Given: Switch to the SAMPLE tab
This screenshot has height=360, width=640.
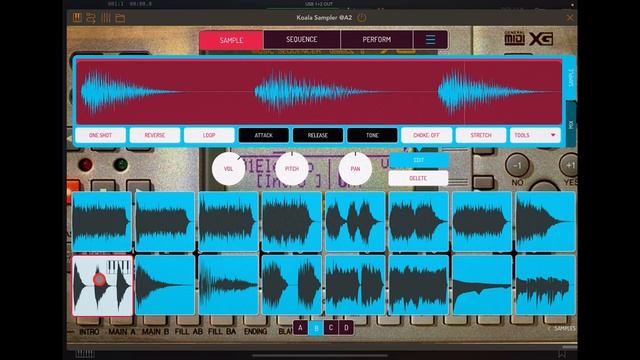Looking at the screenshot, I should point(231,40).
